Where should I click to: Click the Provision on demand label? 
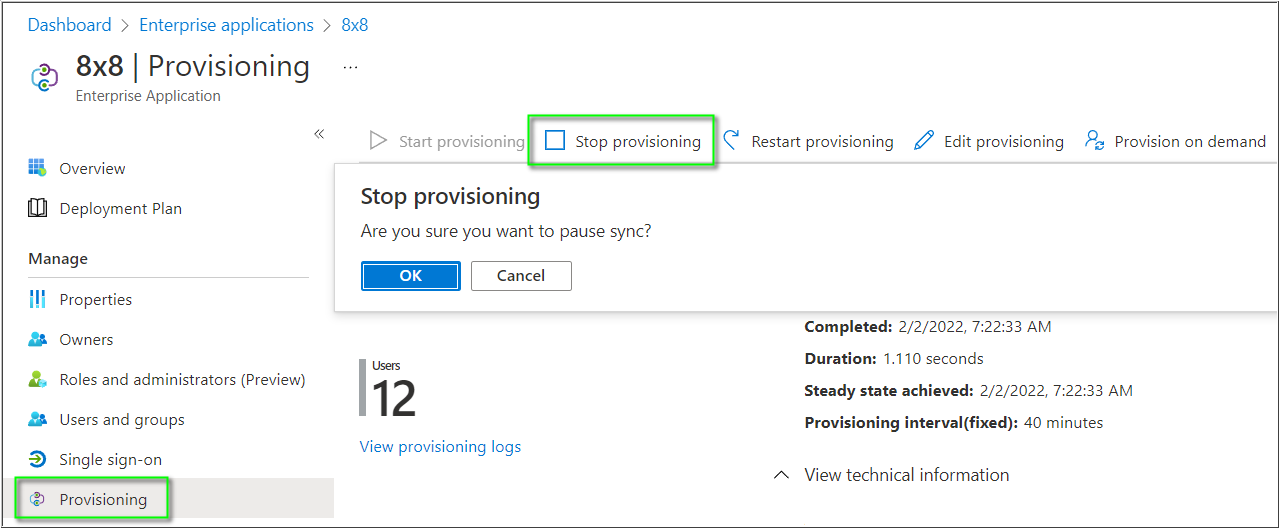pyautogui.click(x=1190, y=141)
